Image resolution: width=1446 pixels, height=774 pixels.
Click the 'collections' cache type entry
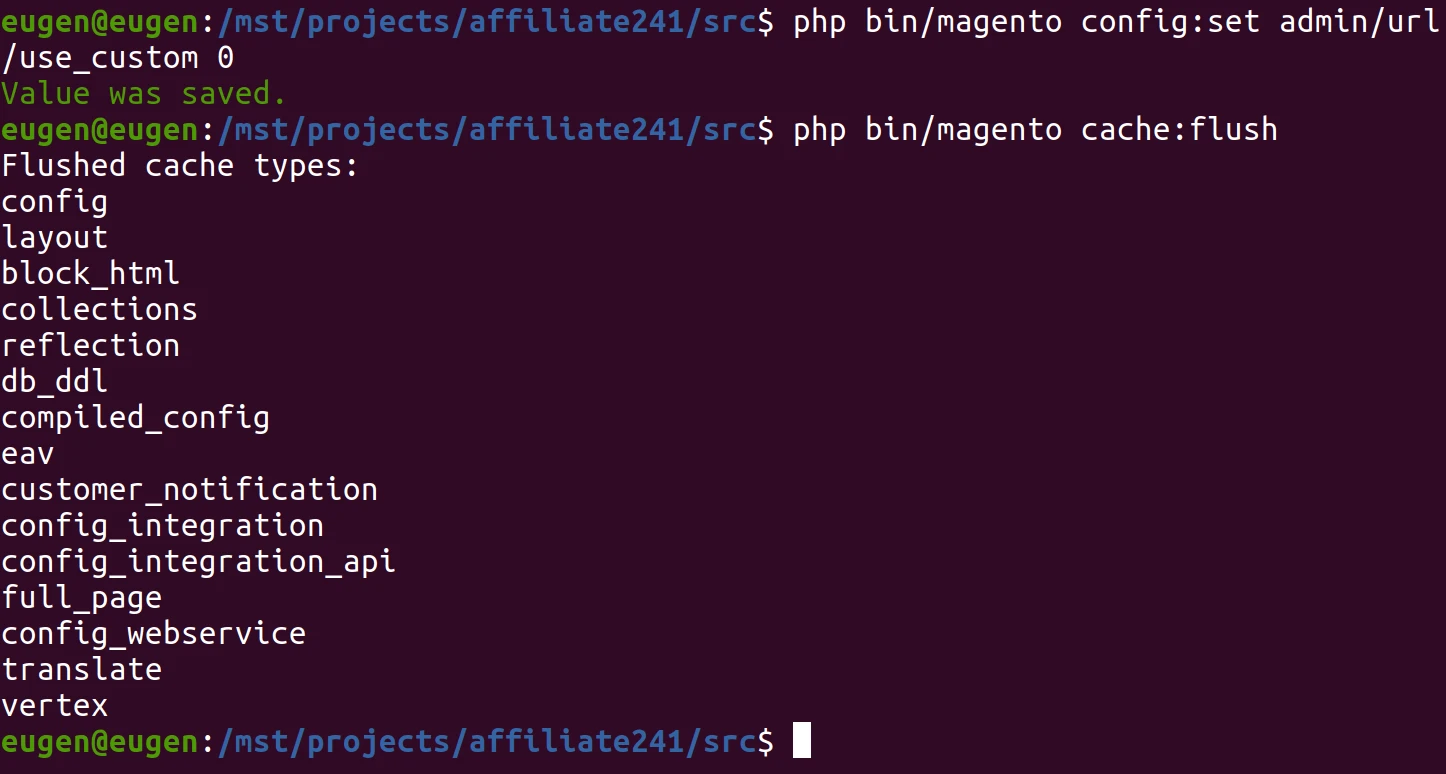[x=99, y=310]
